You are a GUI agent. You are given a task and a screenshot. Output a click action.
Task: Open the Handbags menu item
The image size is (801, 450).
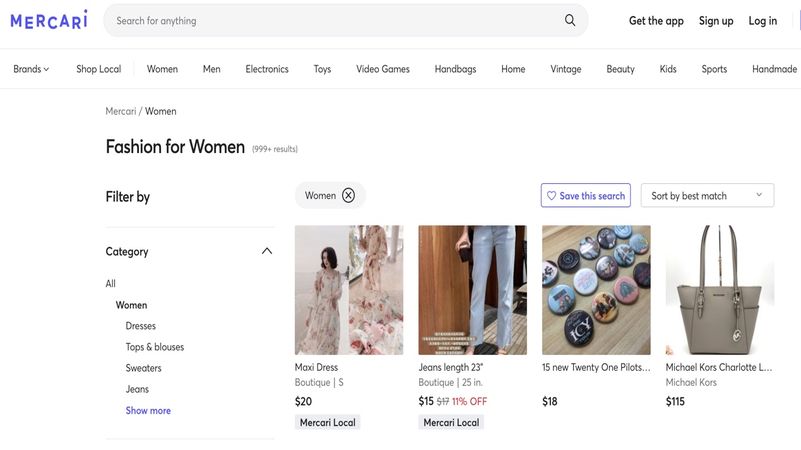tap(455, 69)
